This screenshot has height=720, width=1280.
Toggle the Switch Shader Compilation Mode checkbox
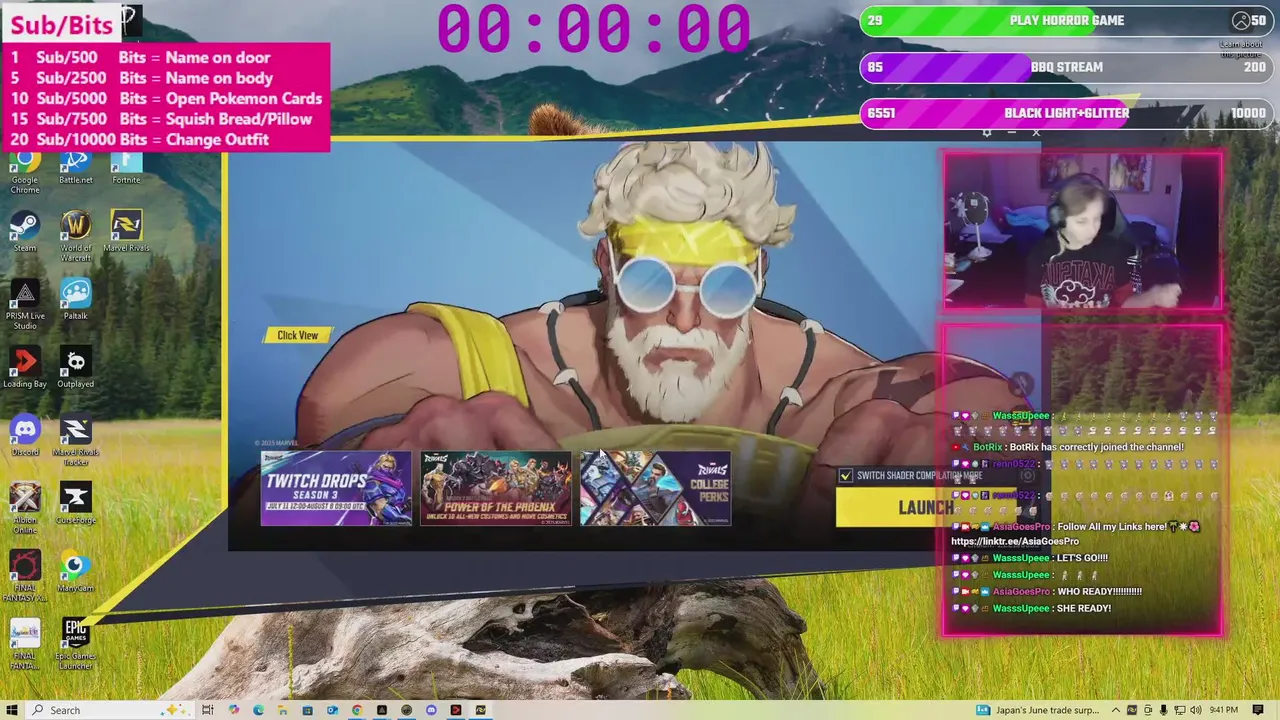(846, 476)
